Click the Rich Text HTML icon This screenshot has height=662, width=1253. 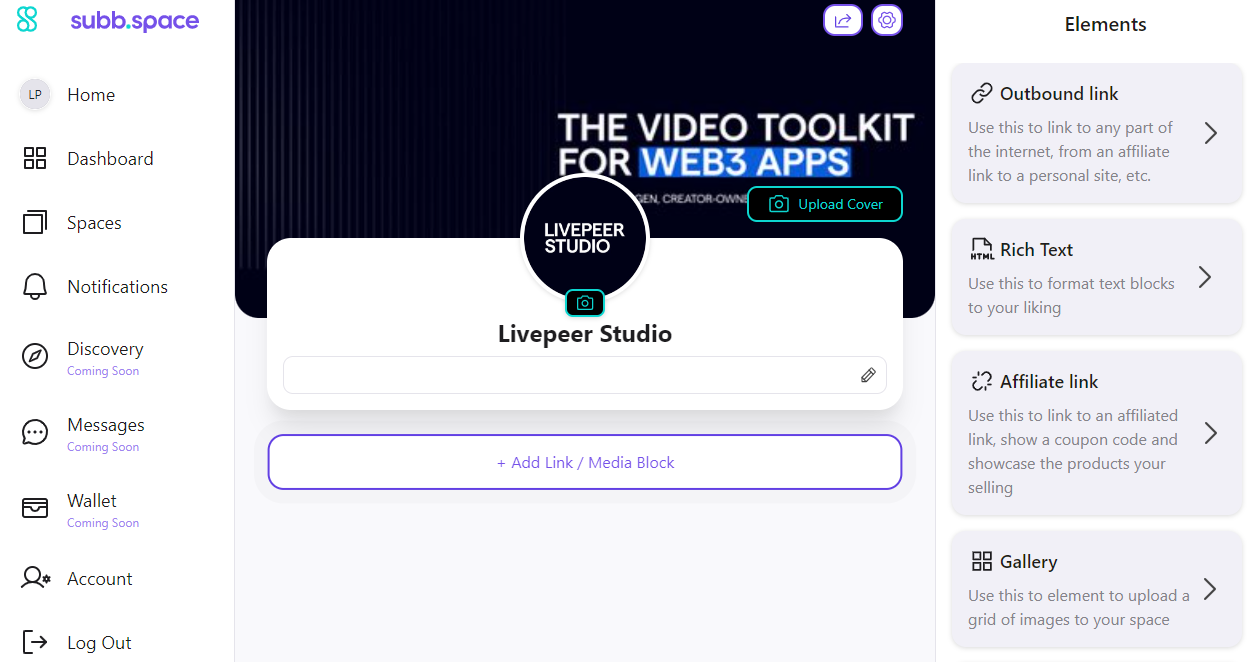(x=982, y=249)
